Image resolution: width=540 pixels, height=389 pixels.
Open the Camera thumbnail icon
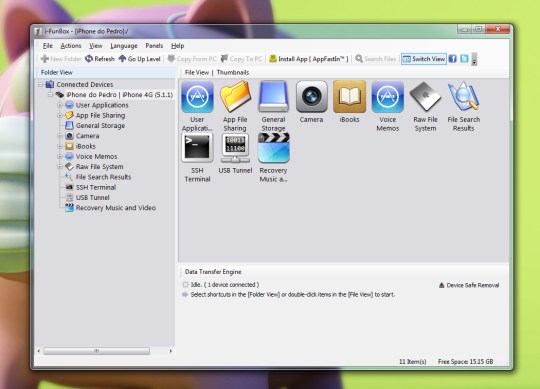(311, 97)
